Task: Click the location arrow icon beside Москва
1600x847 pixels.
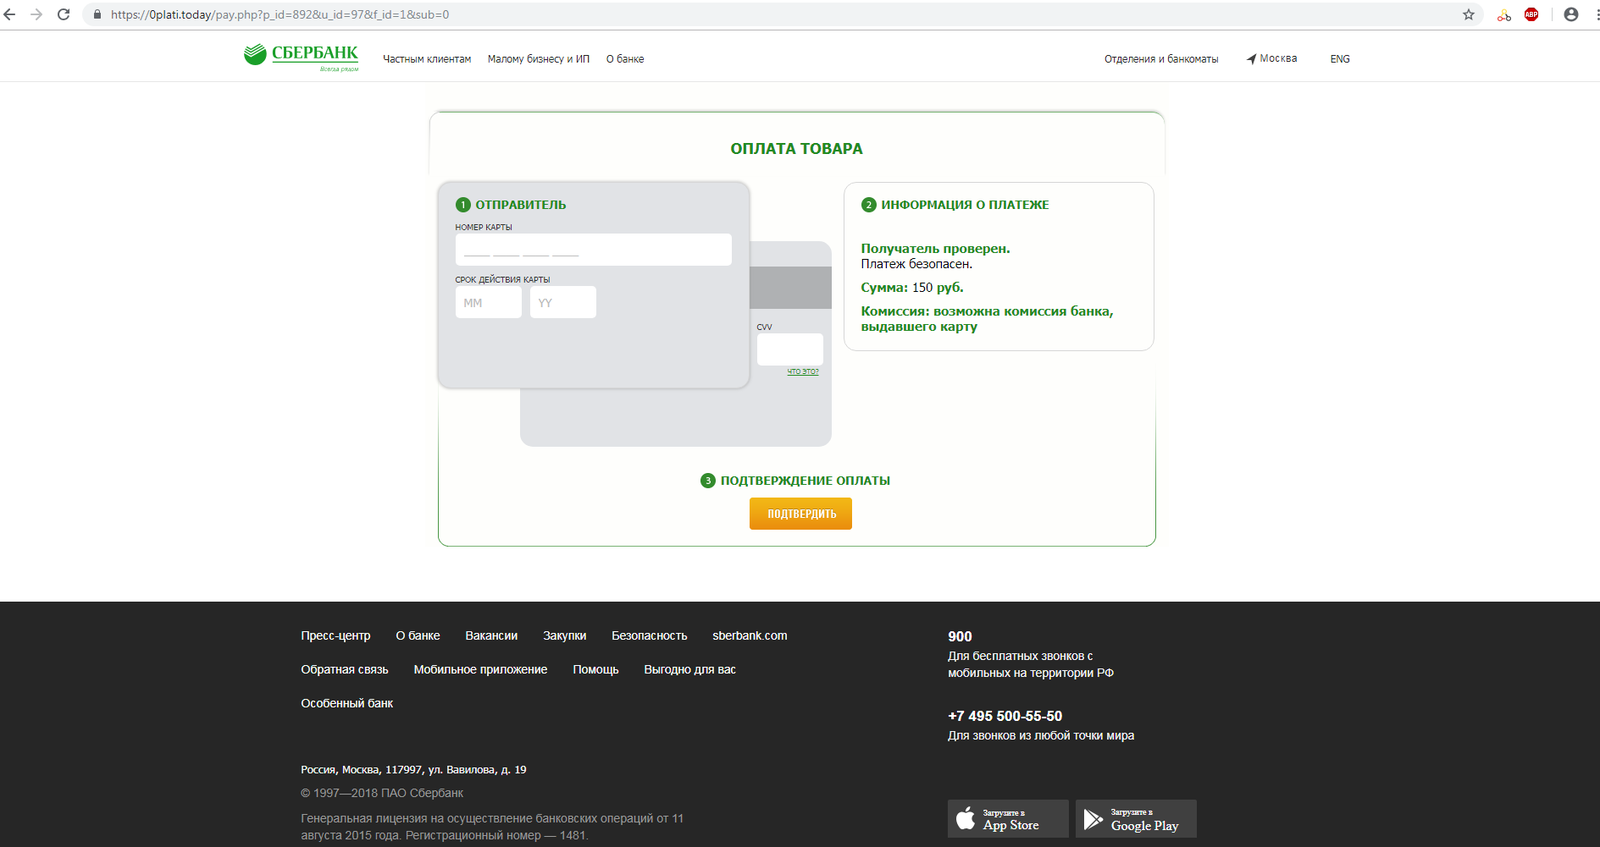Action: click(1251, 59)
